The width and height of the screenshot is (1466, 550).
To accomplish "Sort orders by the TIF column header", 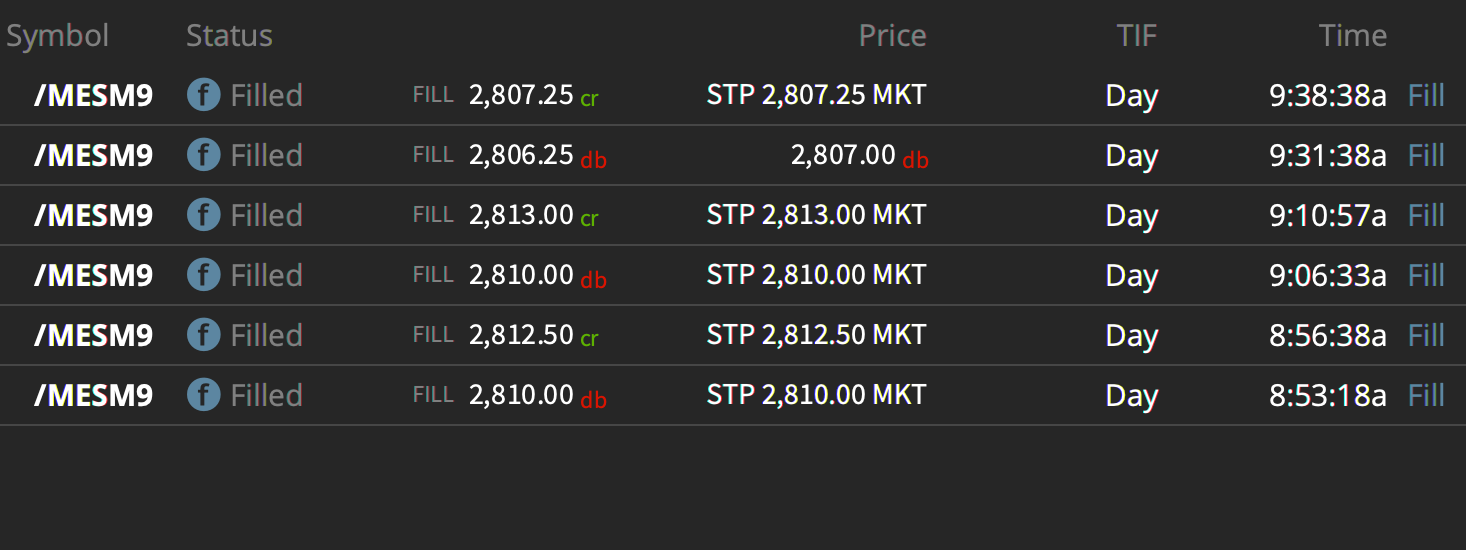I will 1137,36.
